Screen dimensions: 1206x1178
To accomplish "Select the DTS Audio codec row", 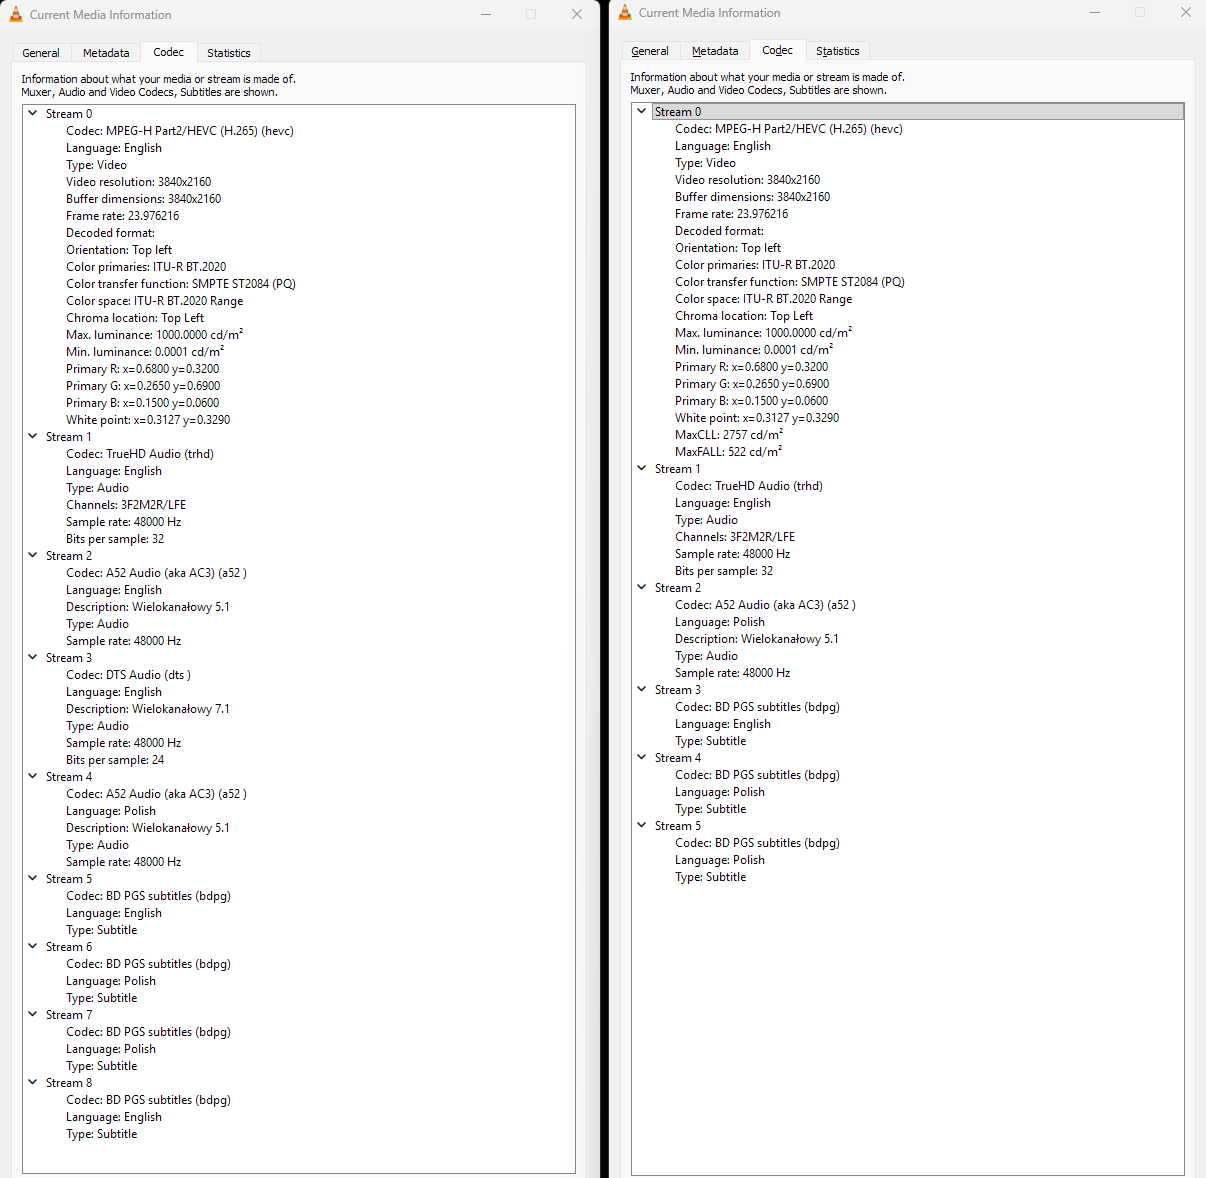I will pyautogui.click(x=128, y=675).
